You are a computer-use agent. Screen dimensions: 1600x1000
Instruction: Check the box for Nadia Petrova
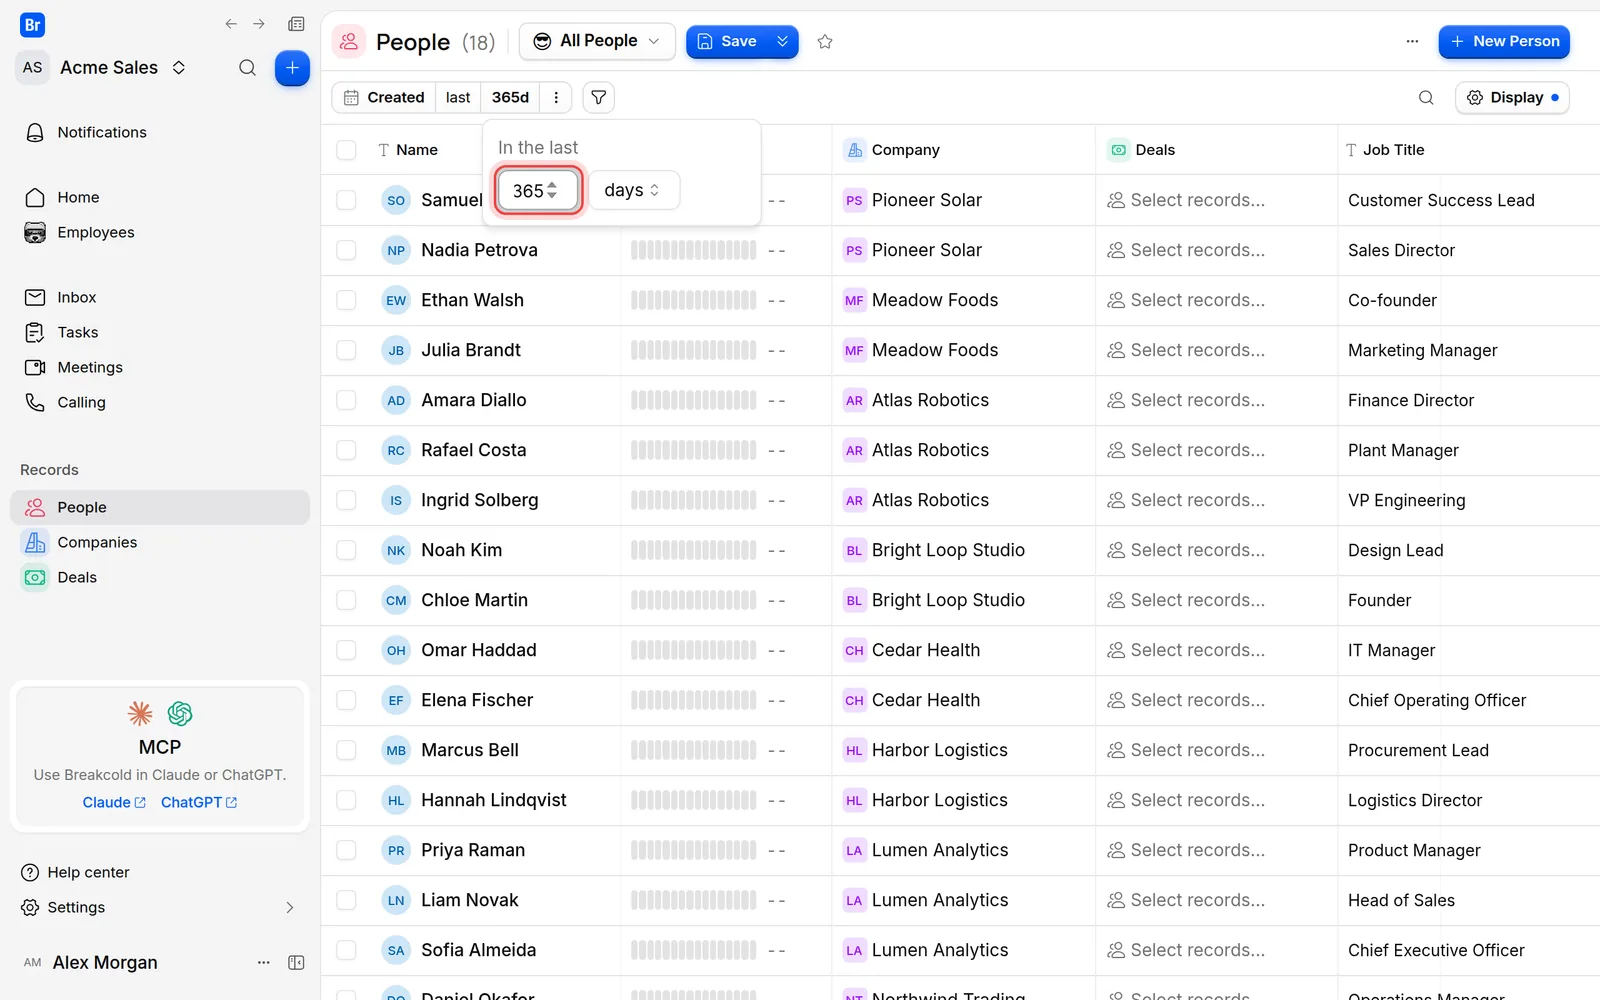point(346,250)
